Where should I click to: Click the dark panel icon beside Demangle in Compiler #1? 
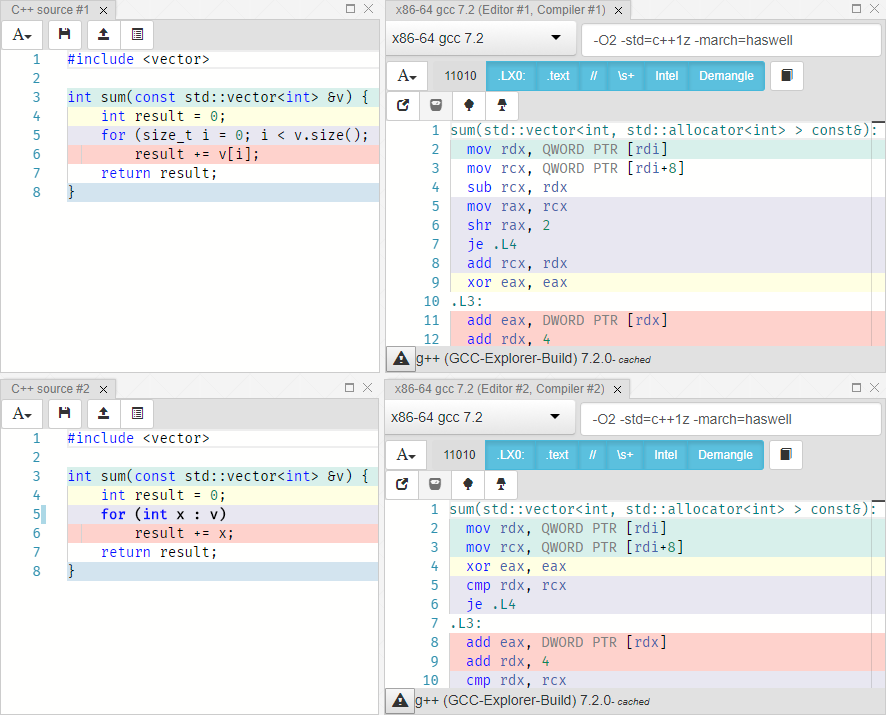[x=786, y=75]
